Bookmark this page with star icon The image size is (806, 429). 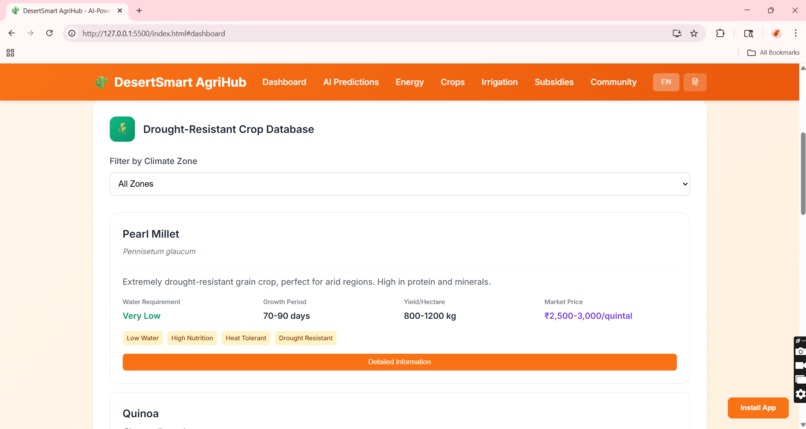[694, 33]
